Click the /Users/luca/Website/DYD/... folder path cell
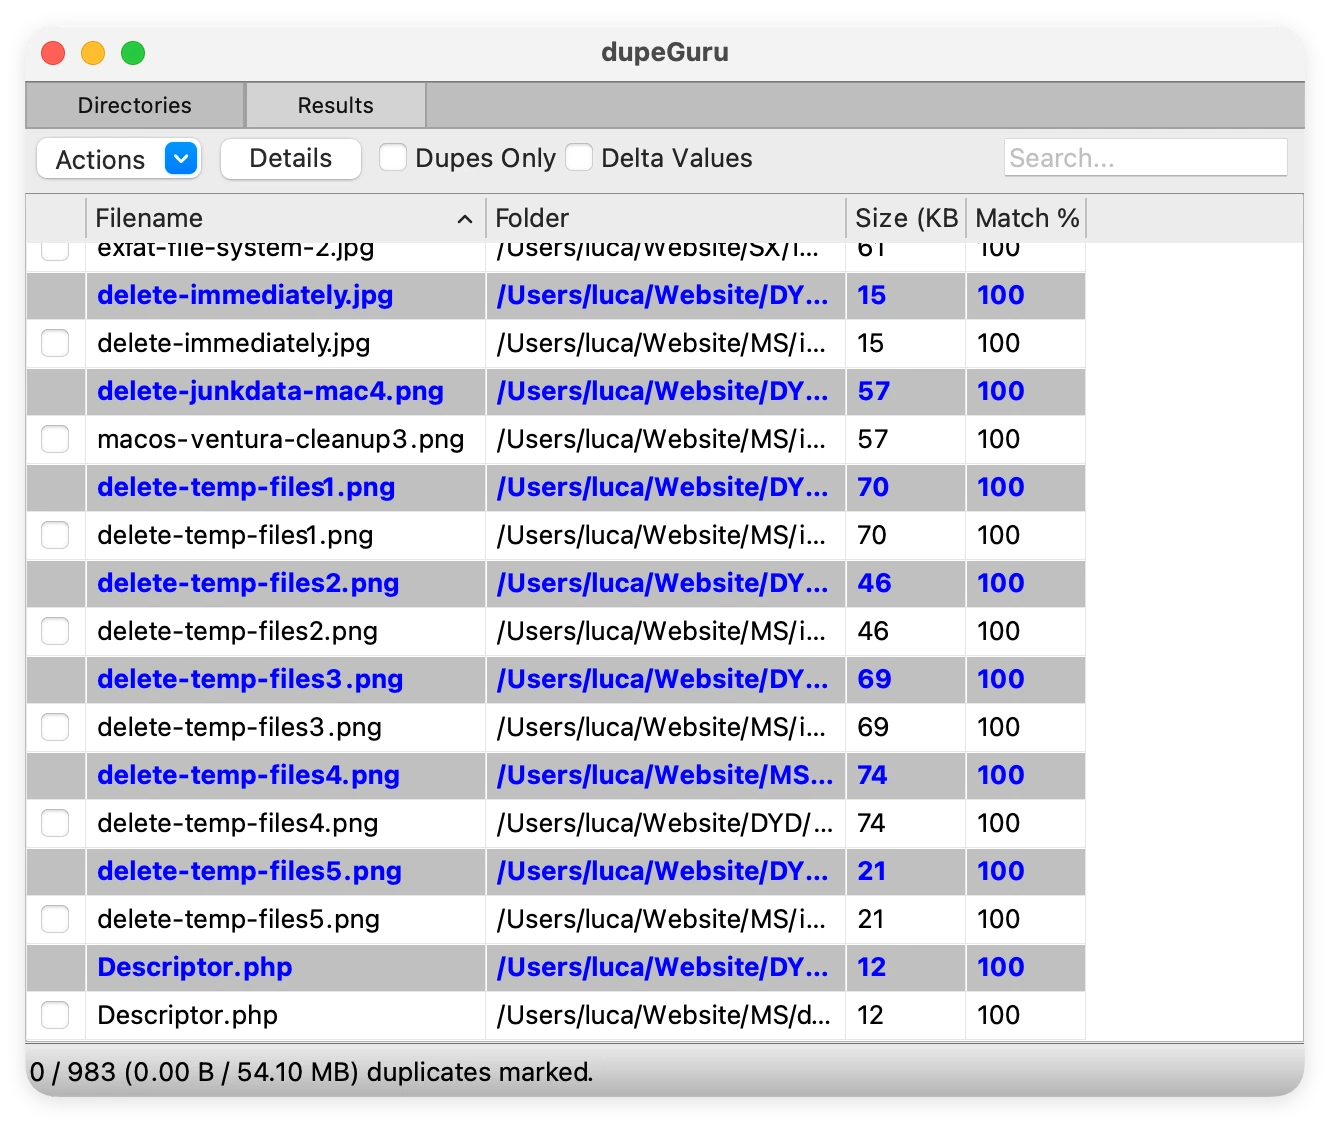This screenshot has width=1330, height=1122. tap(665, 823)
